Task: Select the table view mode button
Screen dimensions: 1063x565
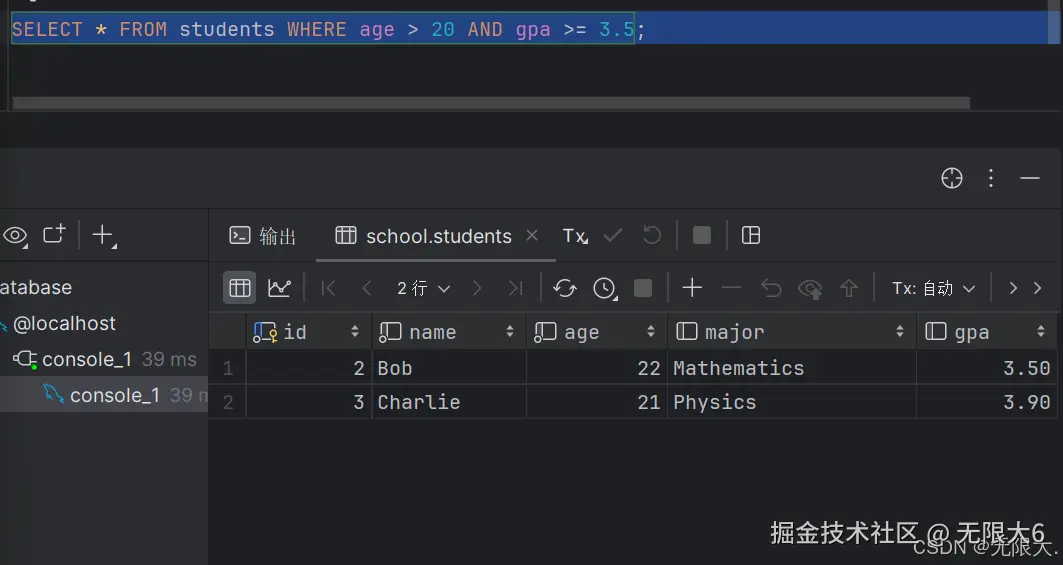Action: [239, 288]
